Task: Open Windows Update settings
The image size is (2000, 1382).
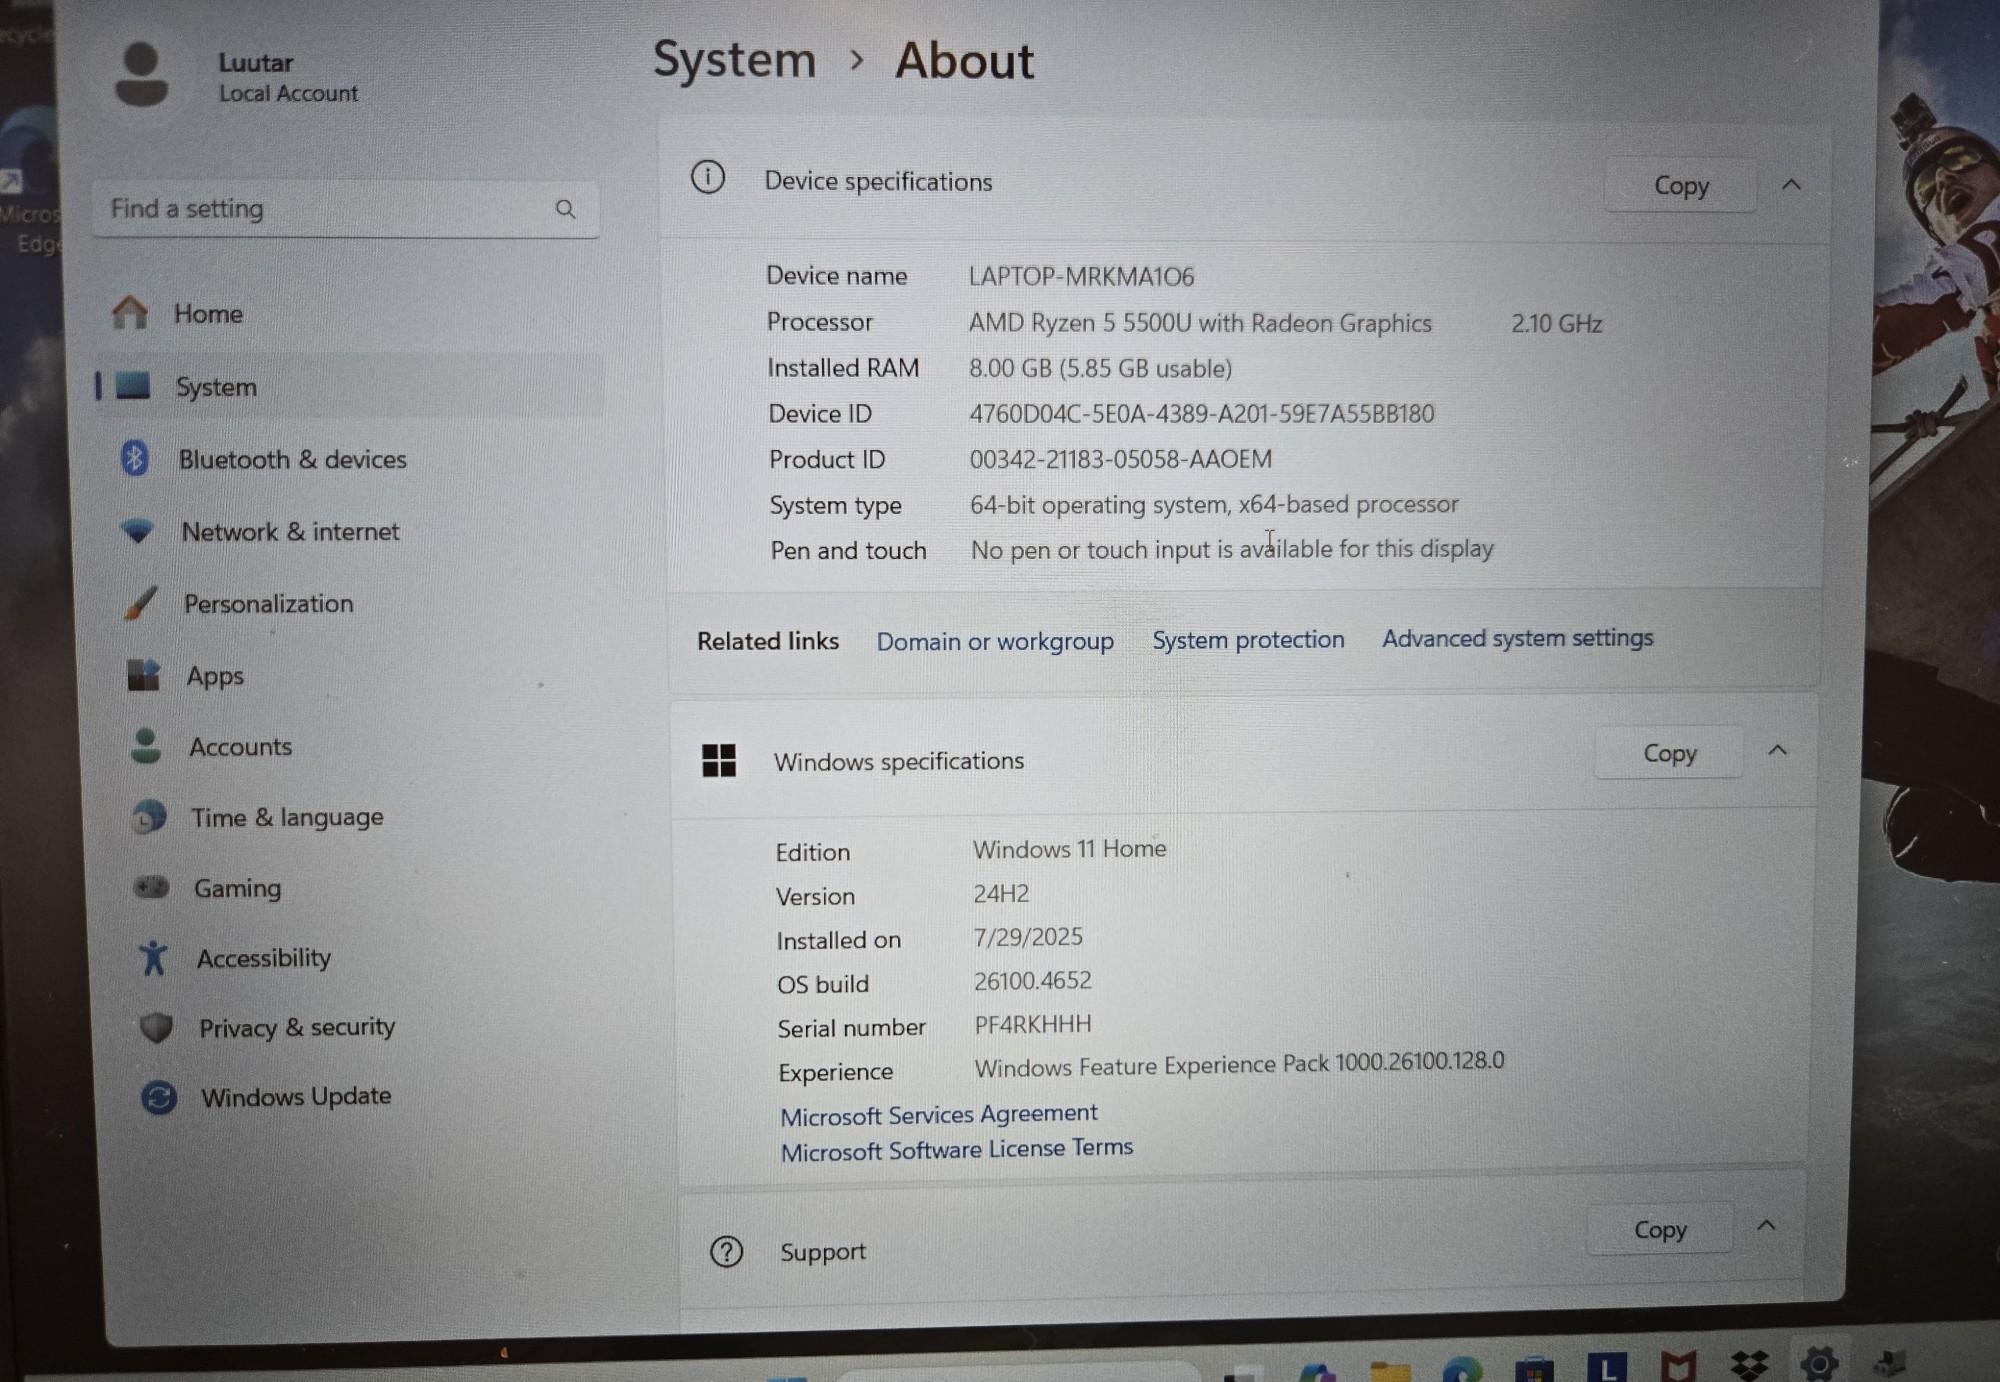Action: pos(295,1097)
